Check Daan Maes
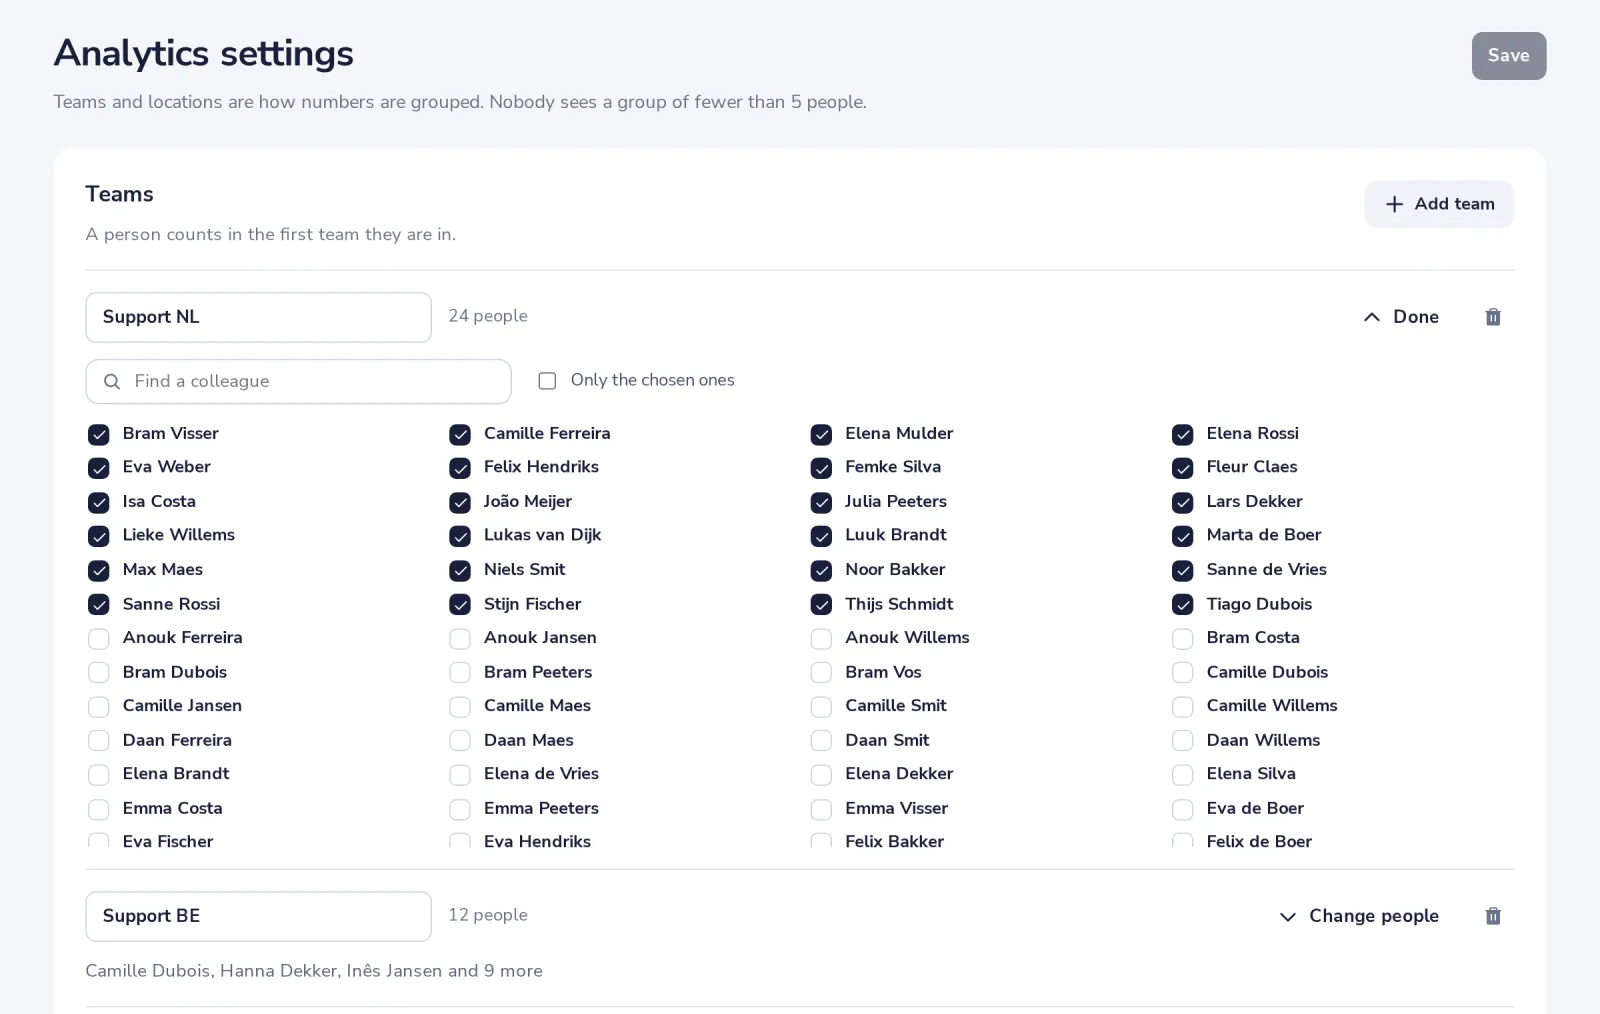This screenshot has height=1014, width=1600. click(x=460, y=741)
